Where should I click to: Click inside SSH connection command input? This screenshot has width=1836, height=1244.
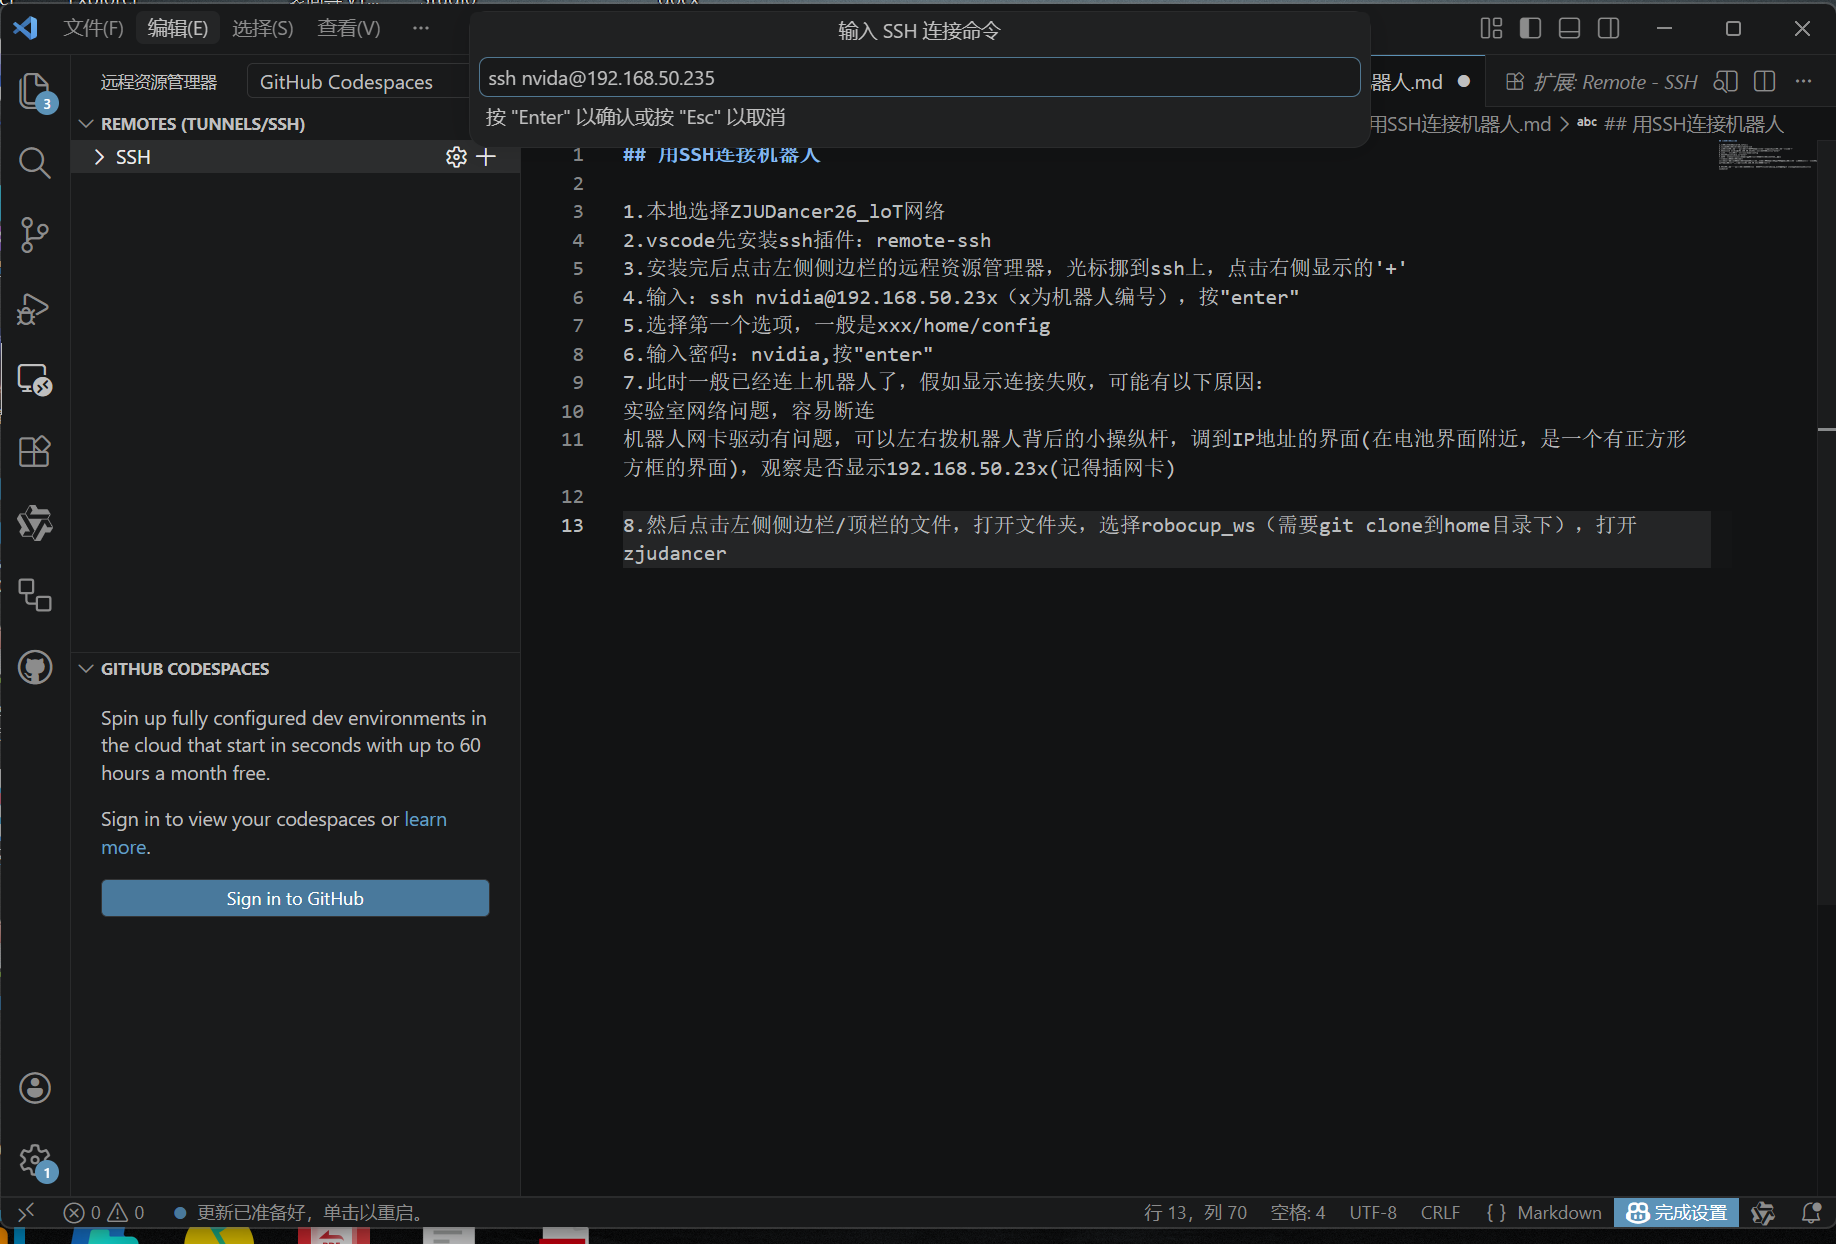(x=920, y=78)
